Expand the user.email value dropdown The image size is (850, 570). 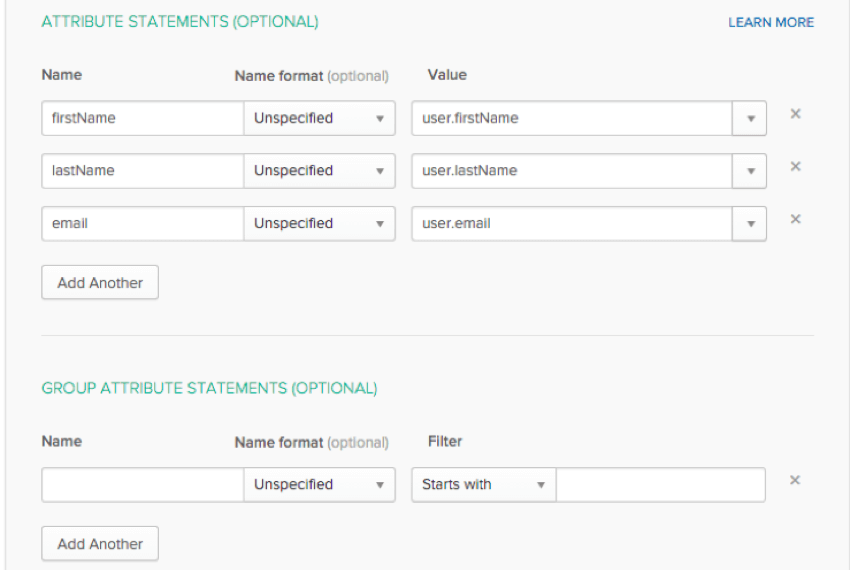750,224
